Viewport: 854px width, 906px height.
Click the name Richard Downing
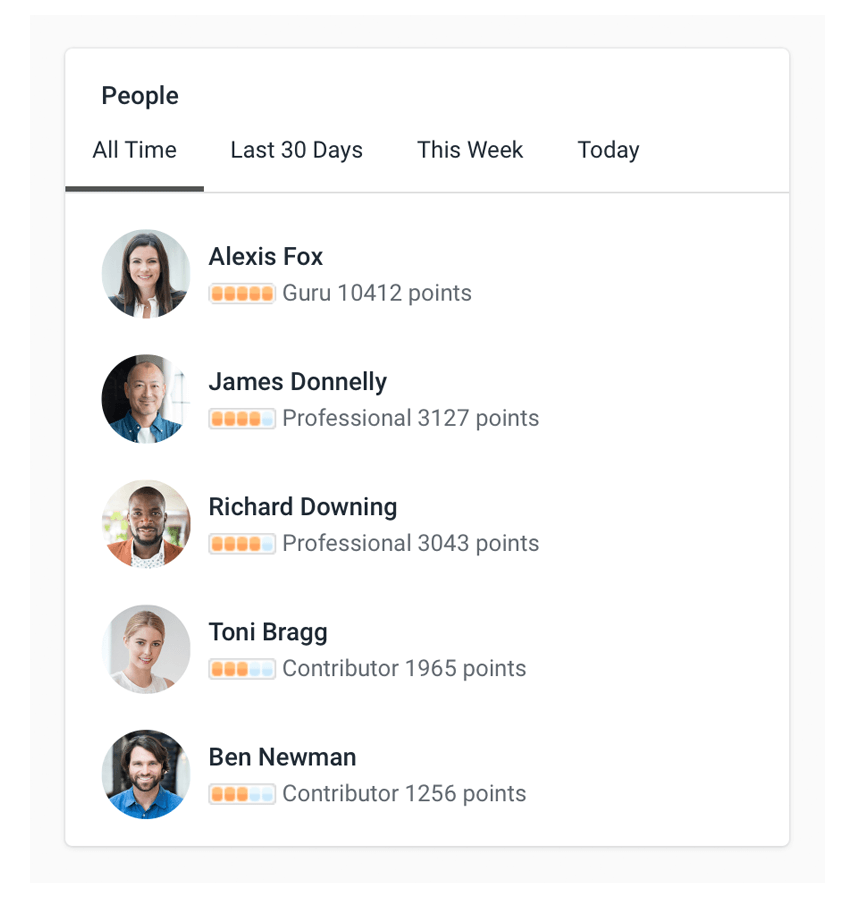pos(302,507)
